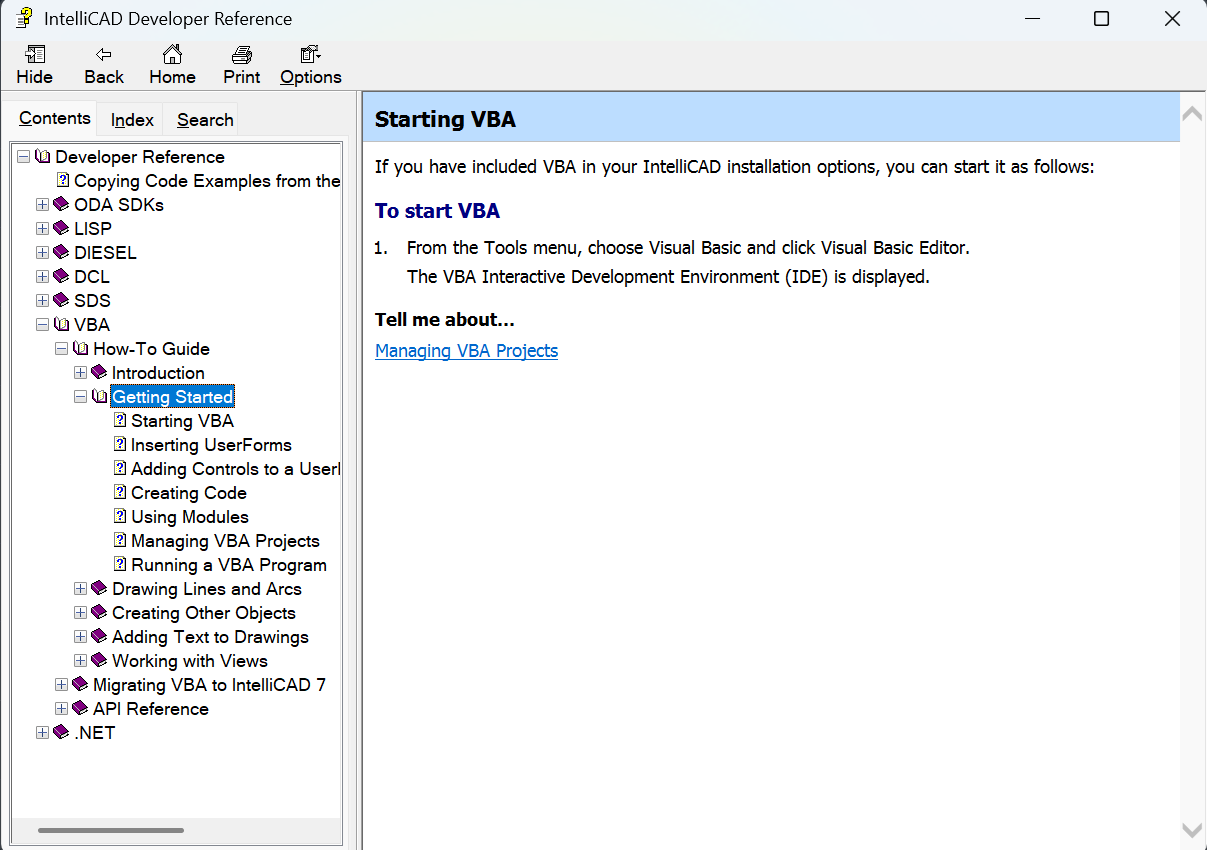Click the Inserting UserForms topic page icon
1207x850 pixels.
(x=120, y=444)
